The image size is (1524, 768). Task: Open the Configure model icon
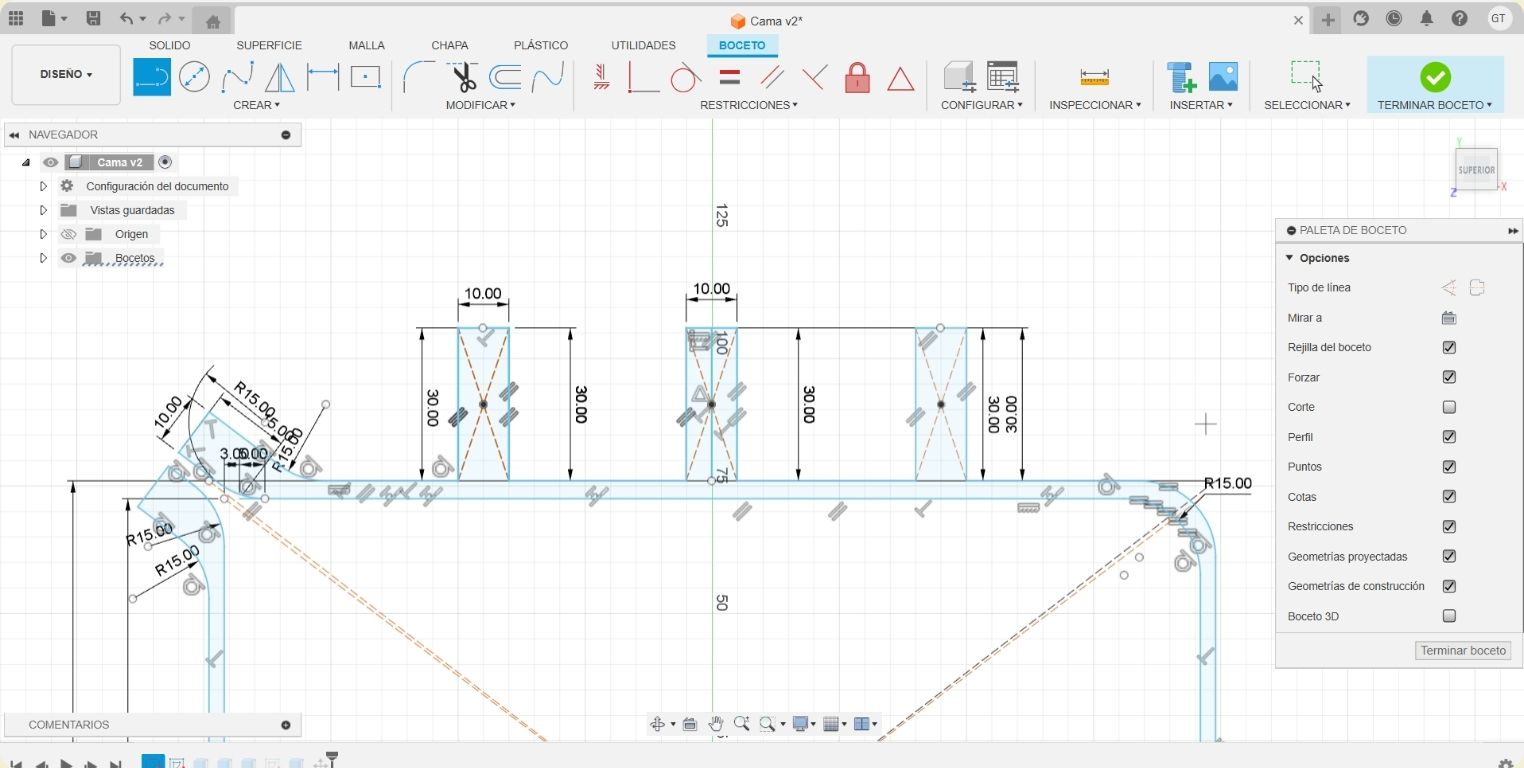tap(960, 77)
